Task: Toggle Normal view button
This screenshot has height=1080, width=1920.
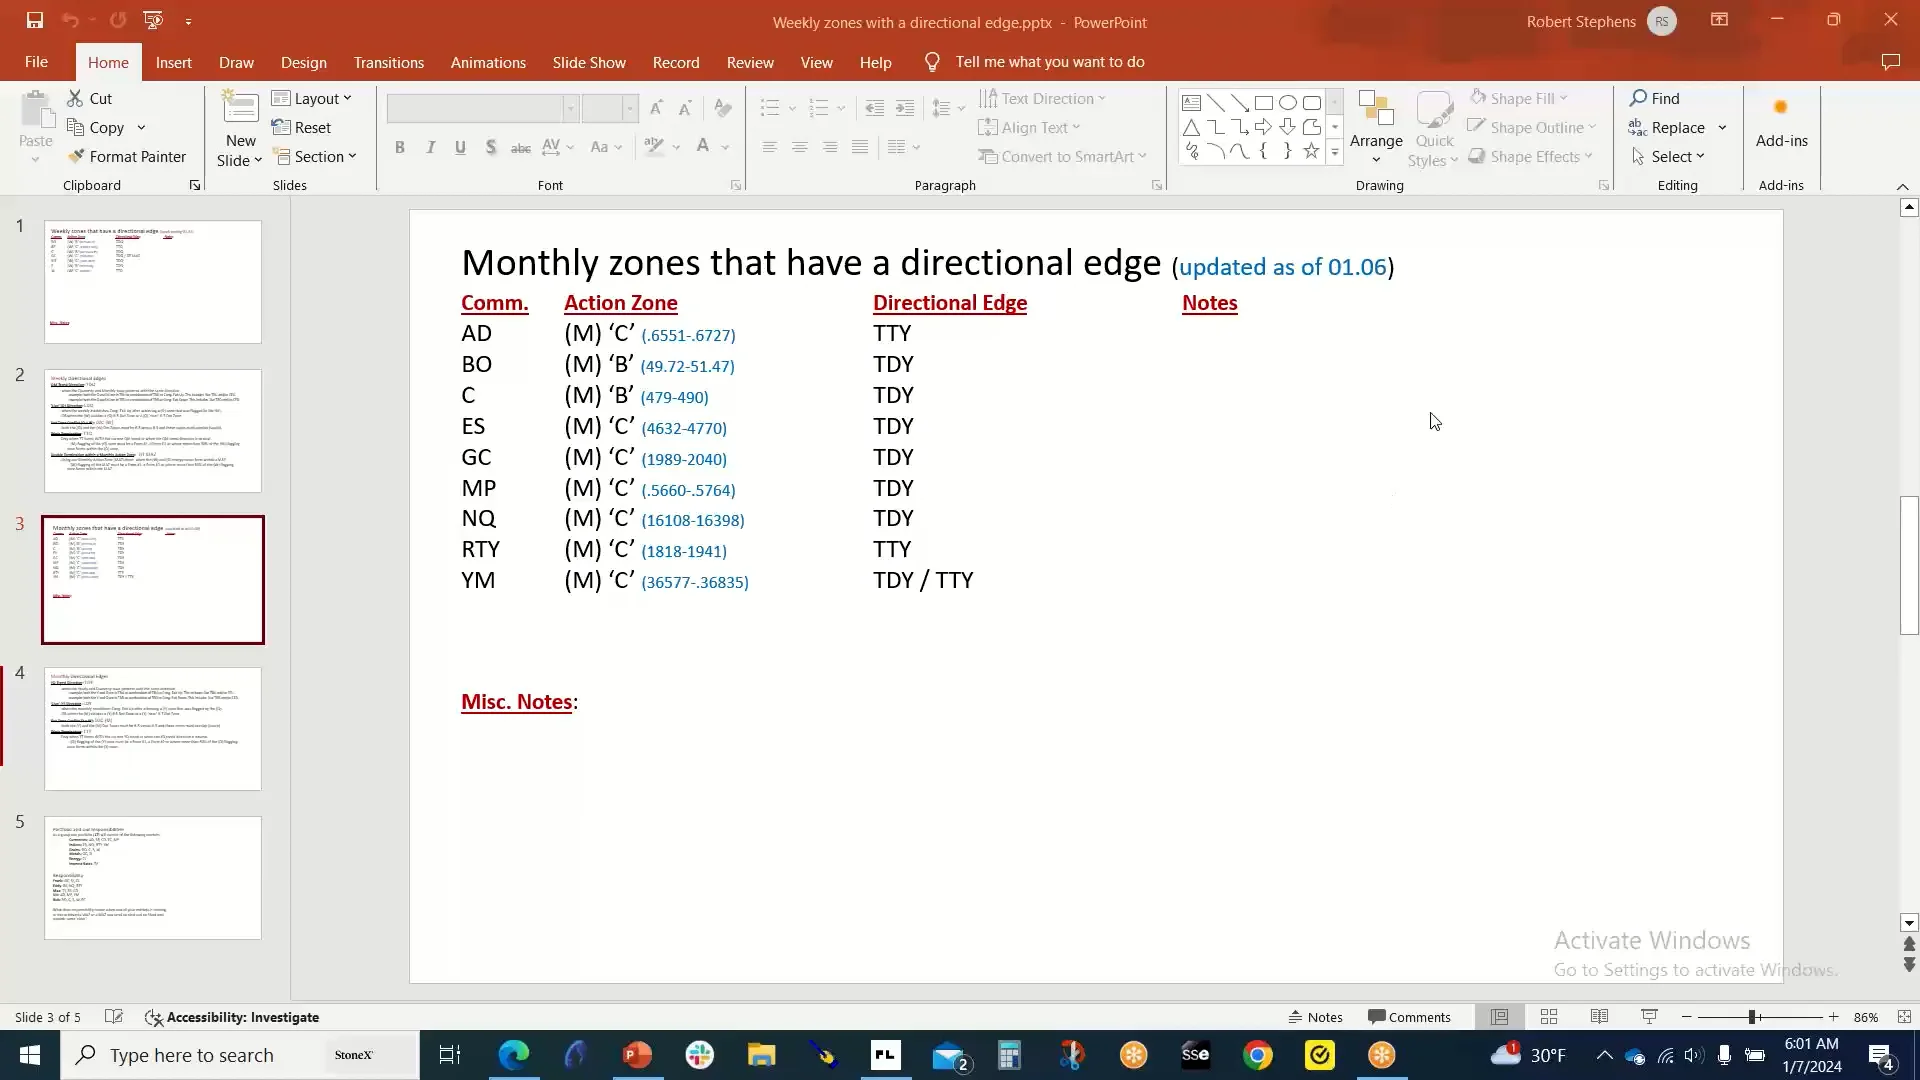Action: point(1499,1017)
